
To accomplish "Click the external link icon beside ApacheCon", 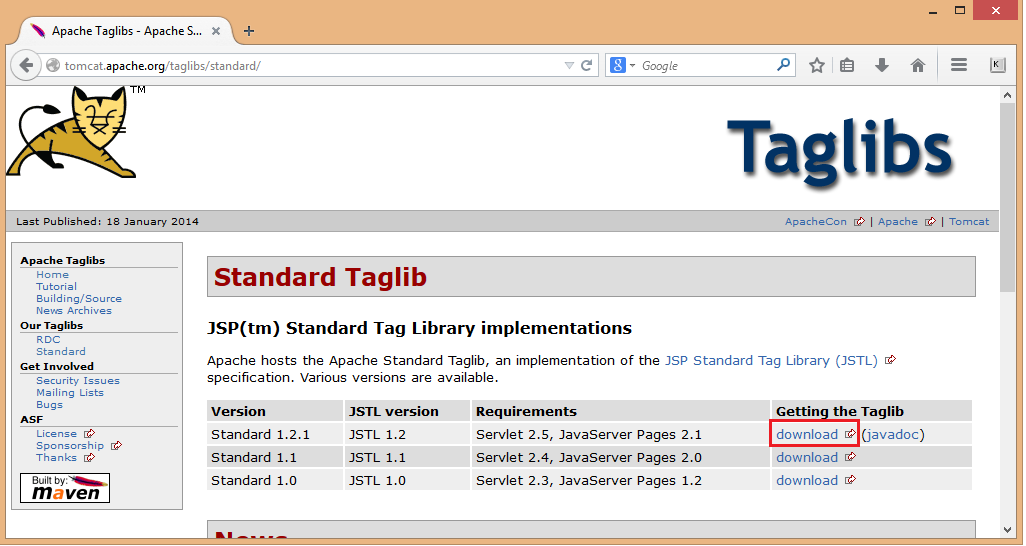I will (x=859, y=222).
